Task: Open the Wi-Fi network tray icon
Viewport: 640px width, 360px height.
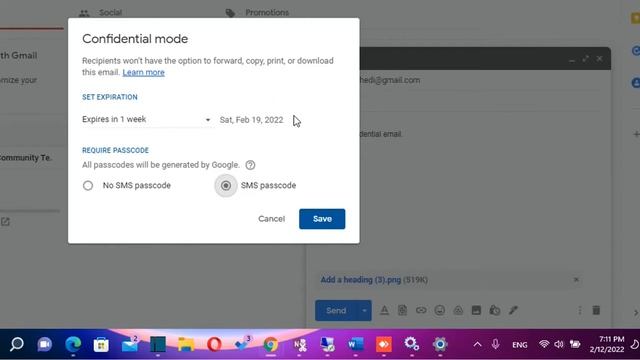Action: tap(544, 344)
